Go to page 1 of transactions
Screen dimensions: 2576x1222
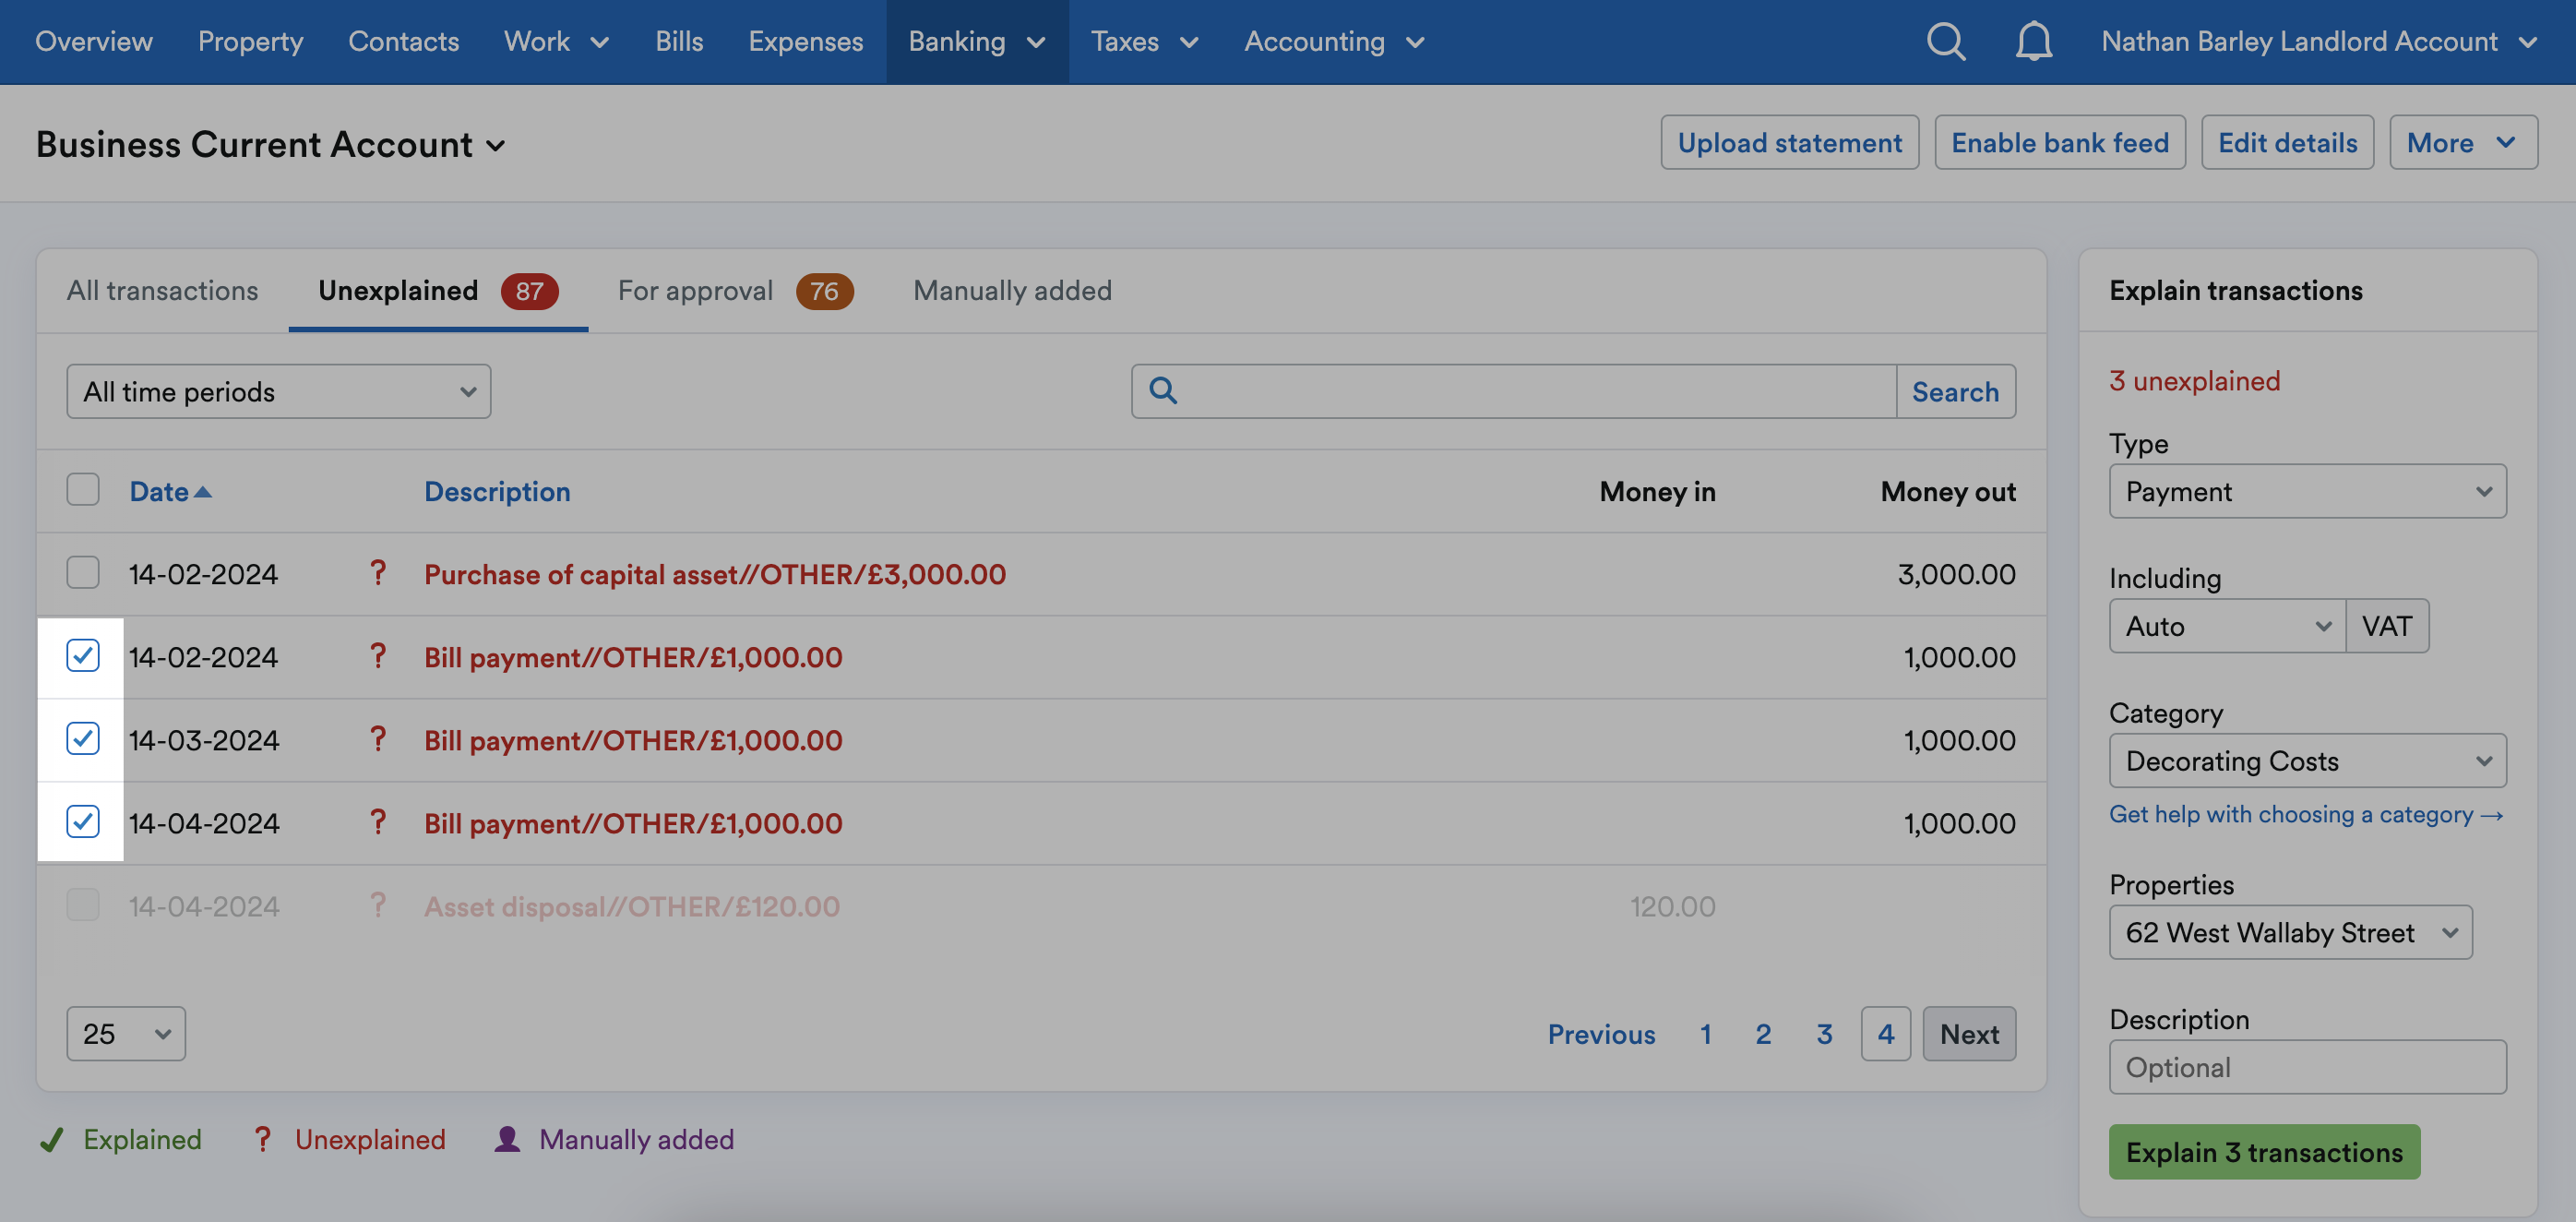click(x=1706, y=1034)
